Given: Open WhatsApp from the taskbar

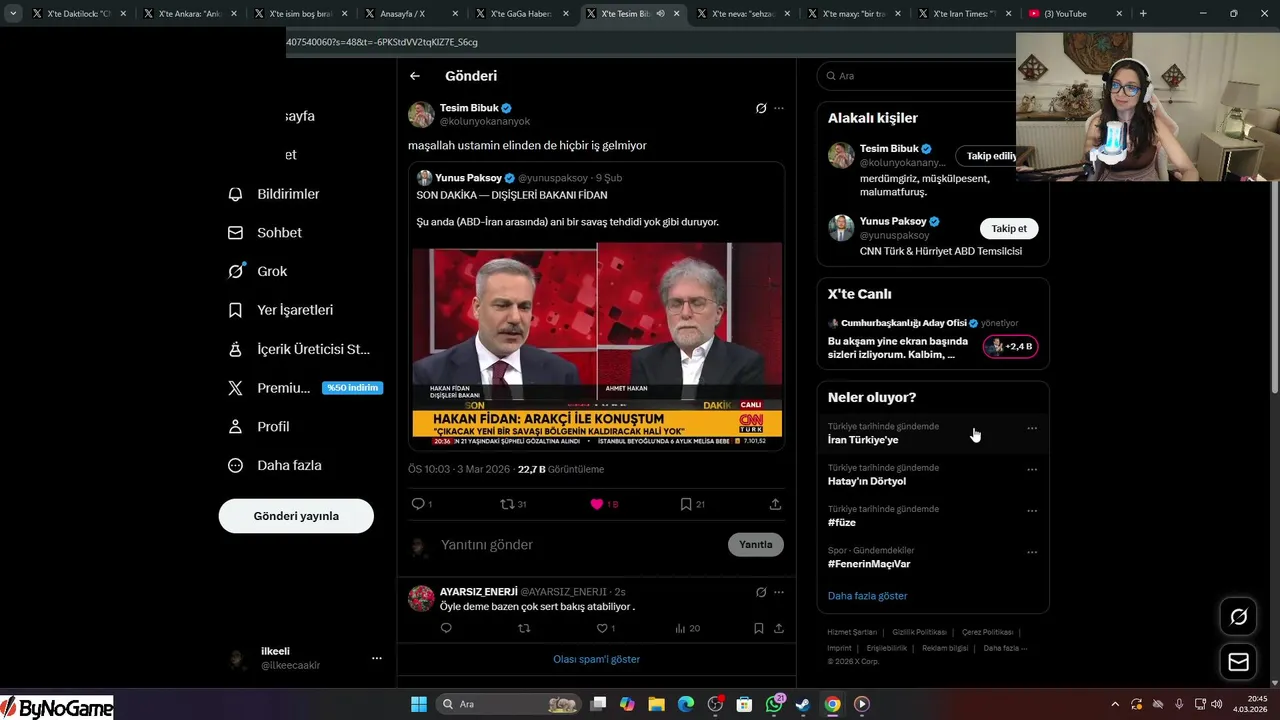Looking at the screenshot, I should click(774, 704).
